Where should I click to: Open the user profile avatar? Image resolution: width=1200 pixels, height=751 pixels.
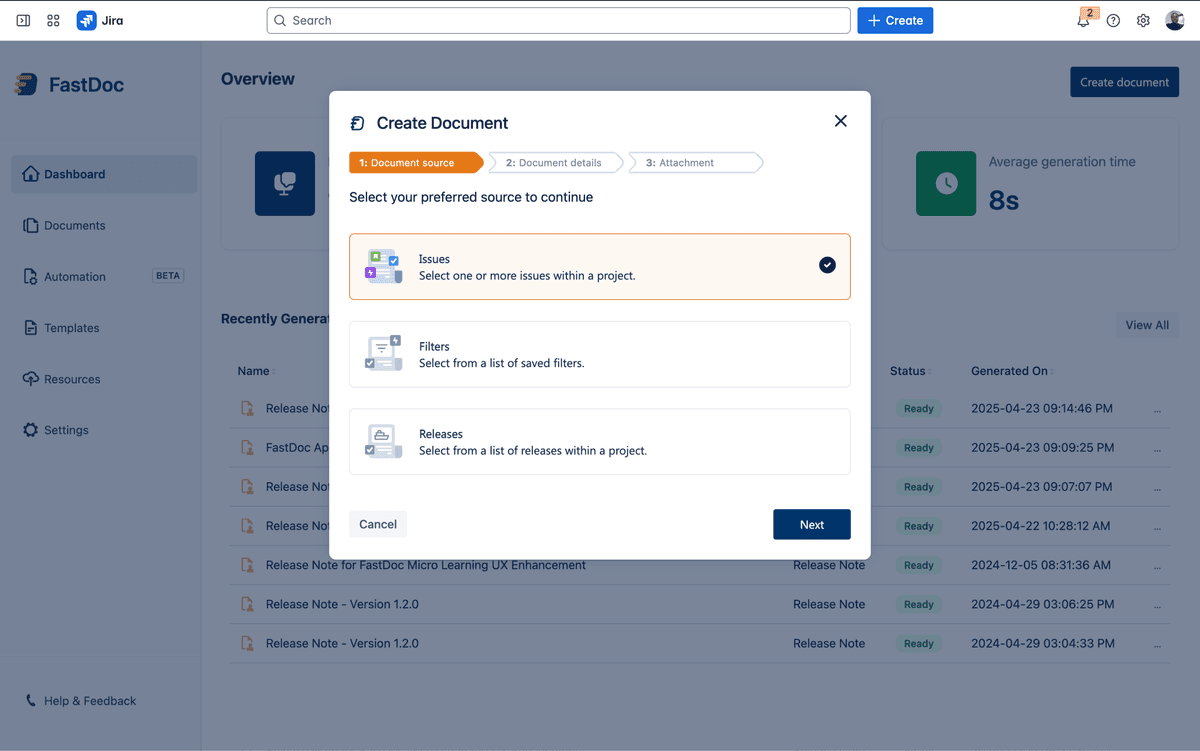pos(1175,21)
